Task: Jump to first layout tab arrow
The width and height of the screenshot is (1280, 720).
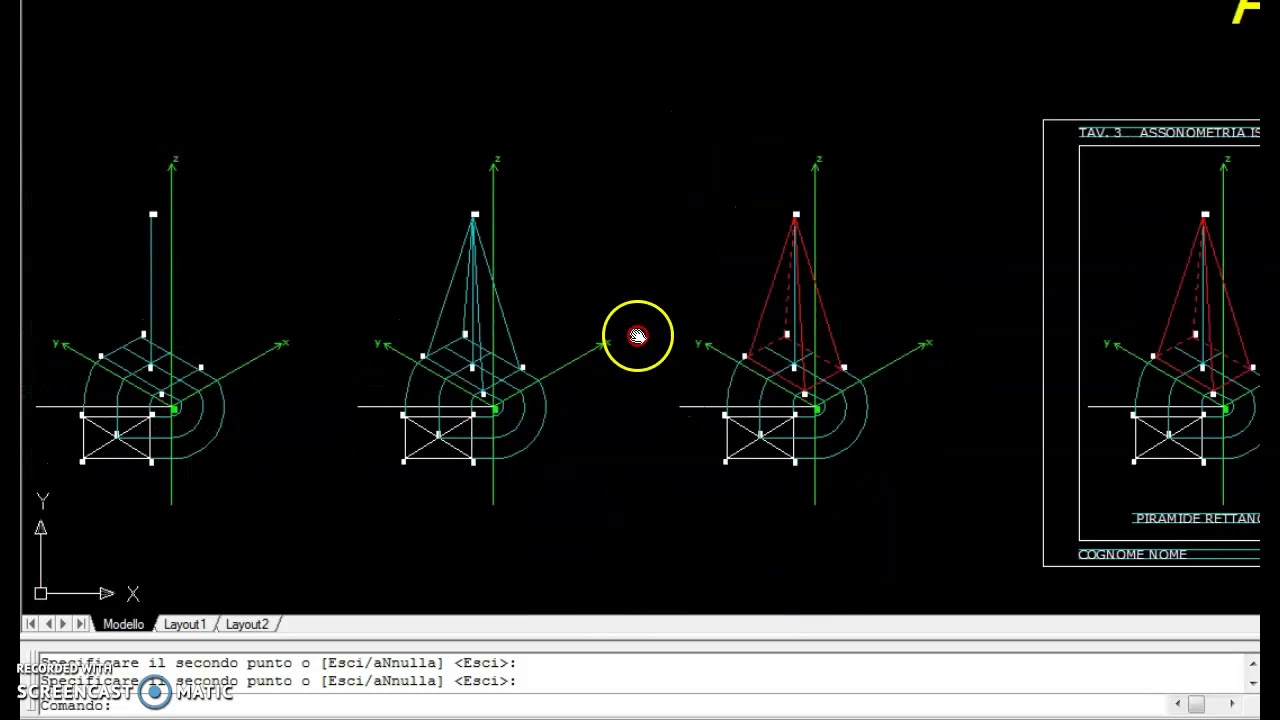Action: click(30, 624)
